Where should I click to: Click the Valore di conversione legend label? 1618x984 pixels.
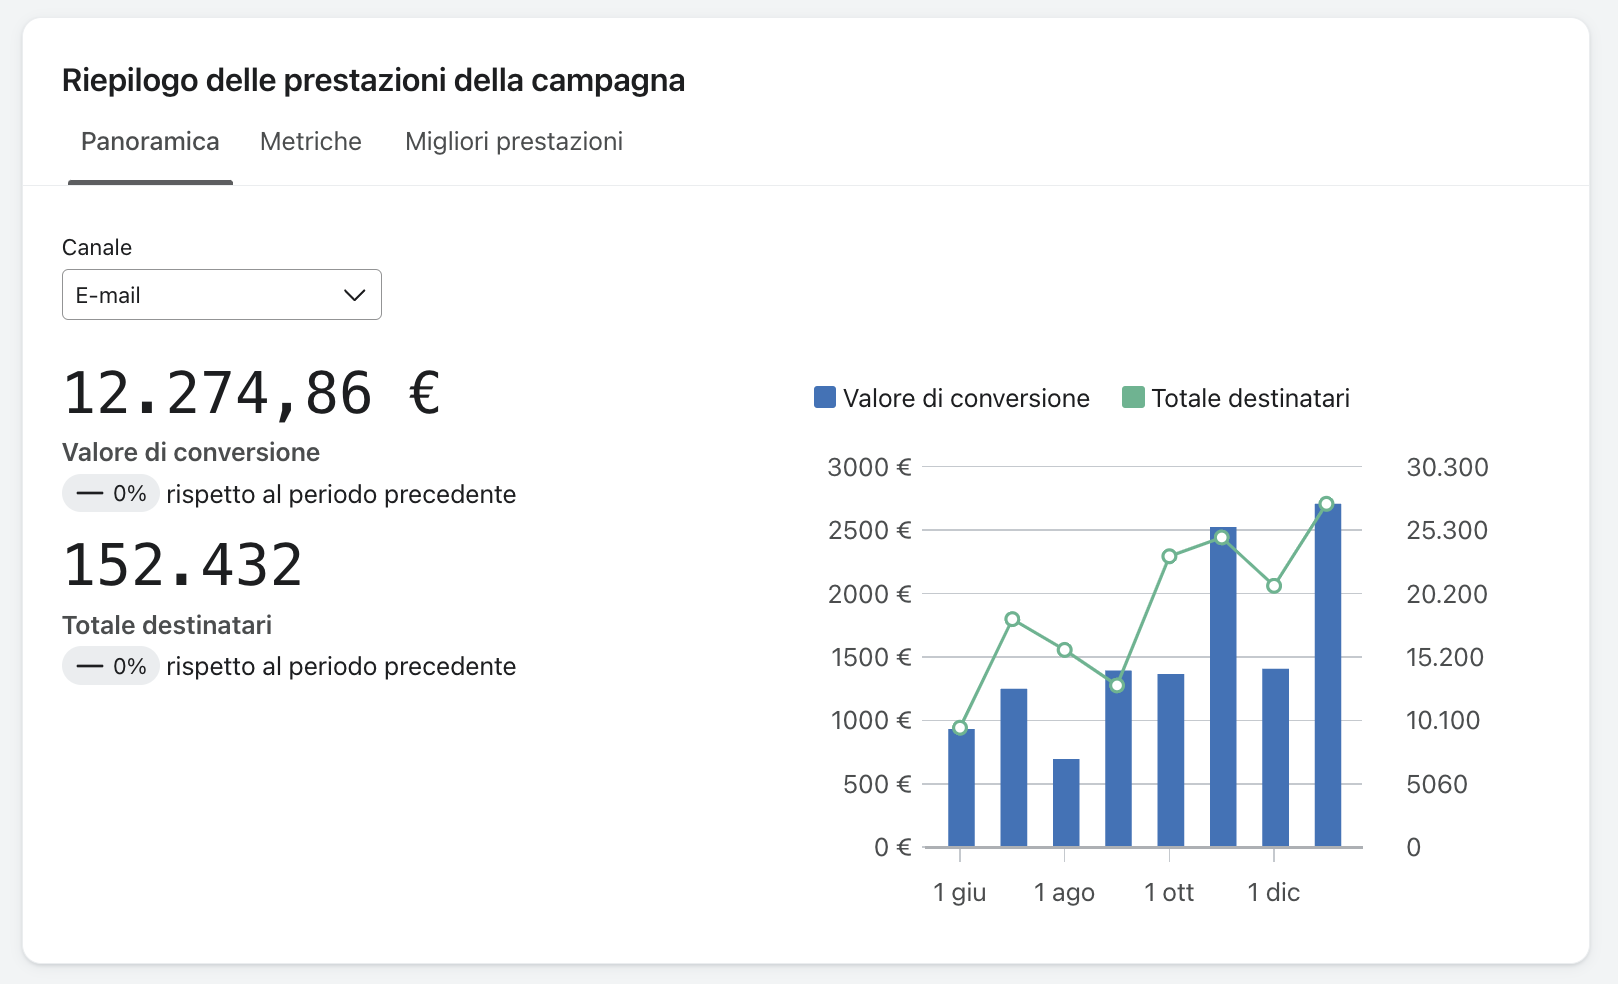(x=965, y=398)
